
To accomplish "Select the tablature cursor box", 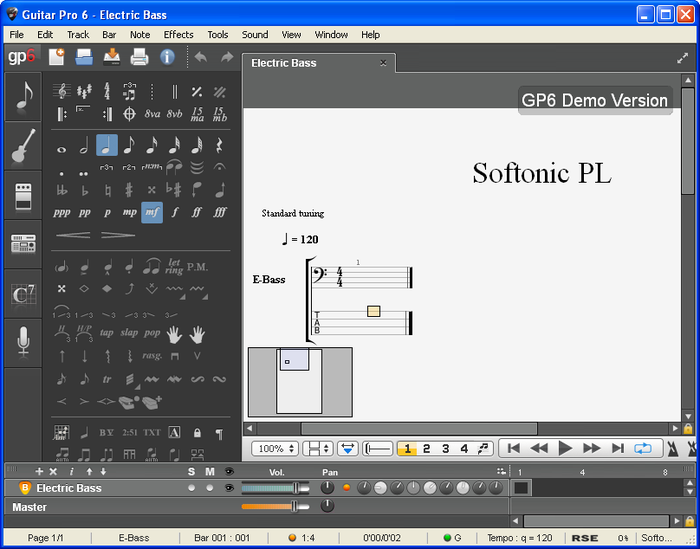I will [x=373, y=311].
